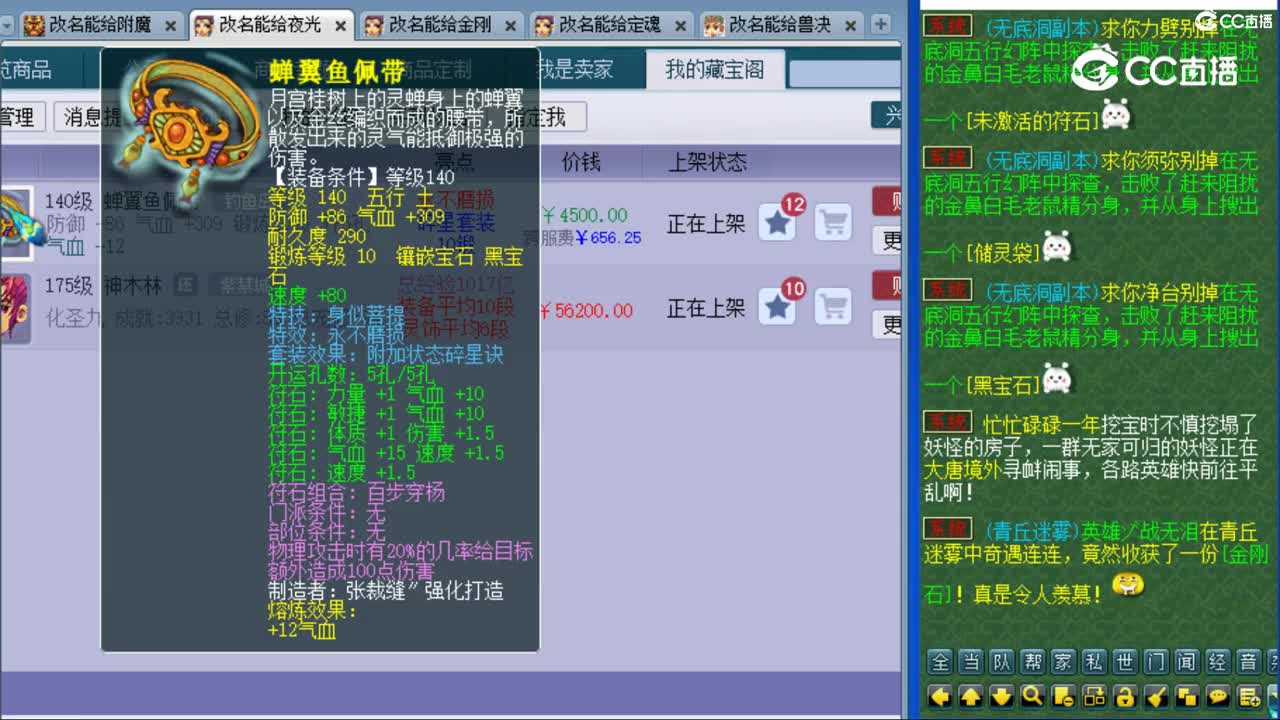This screenshot has height=720, width=1280.
Task: Open a new tab with plus button
Action: tap(881, 23)
